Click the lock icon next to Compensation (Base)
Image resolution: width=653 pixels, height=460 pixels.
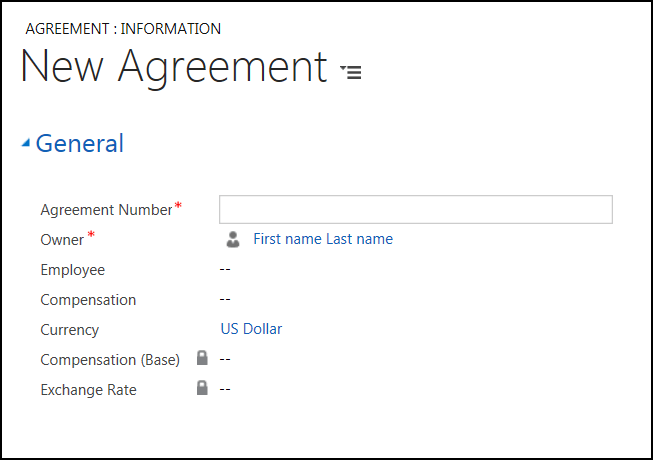(x=202, y=358)
